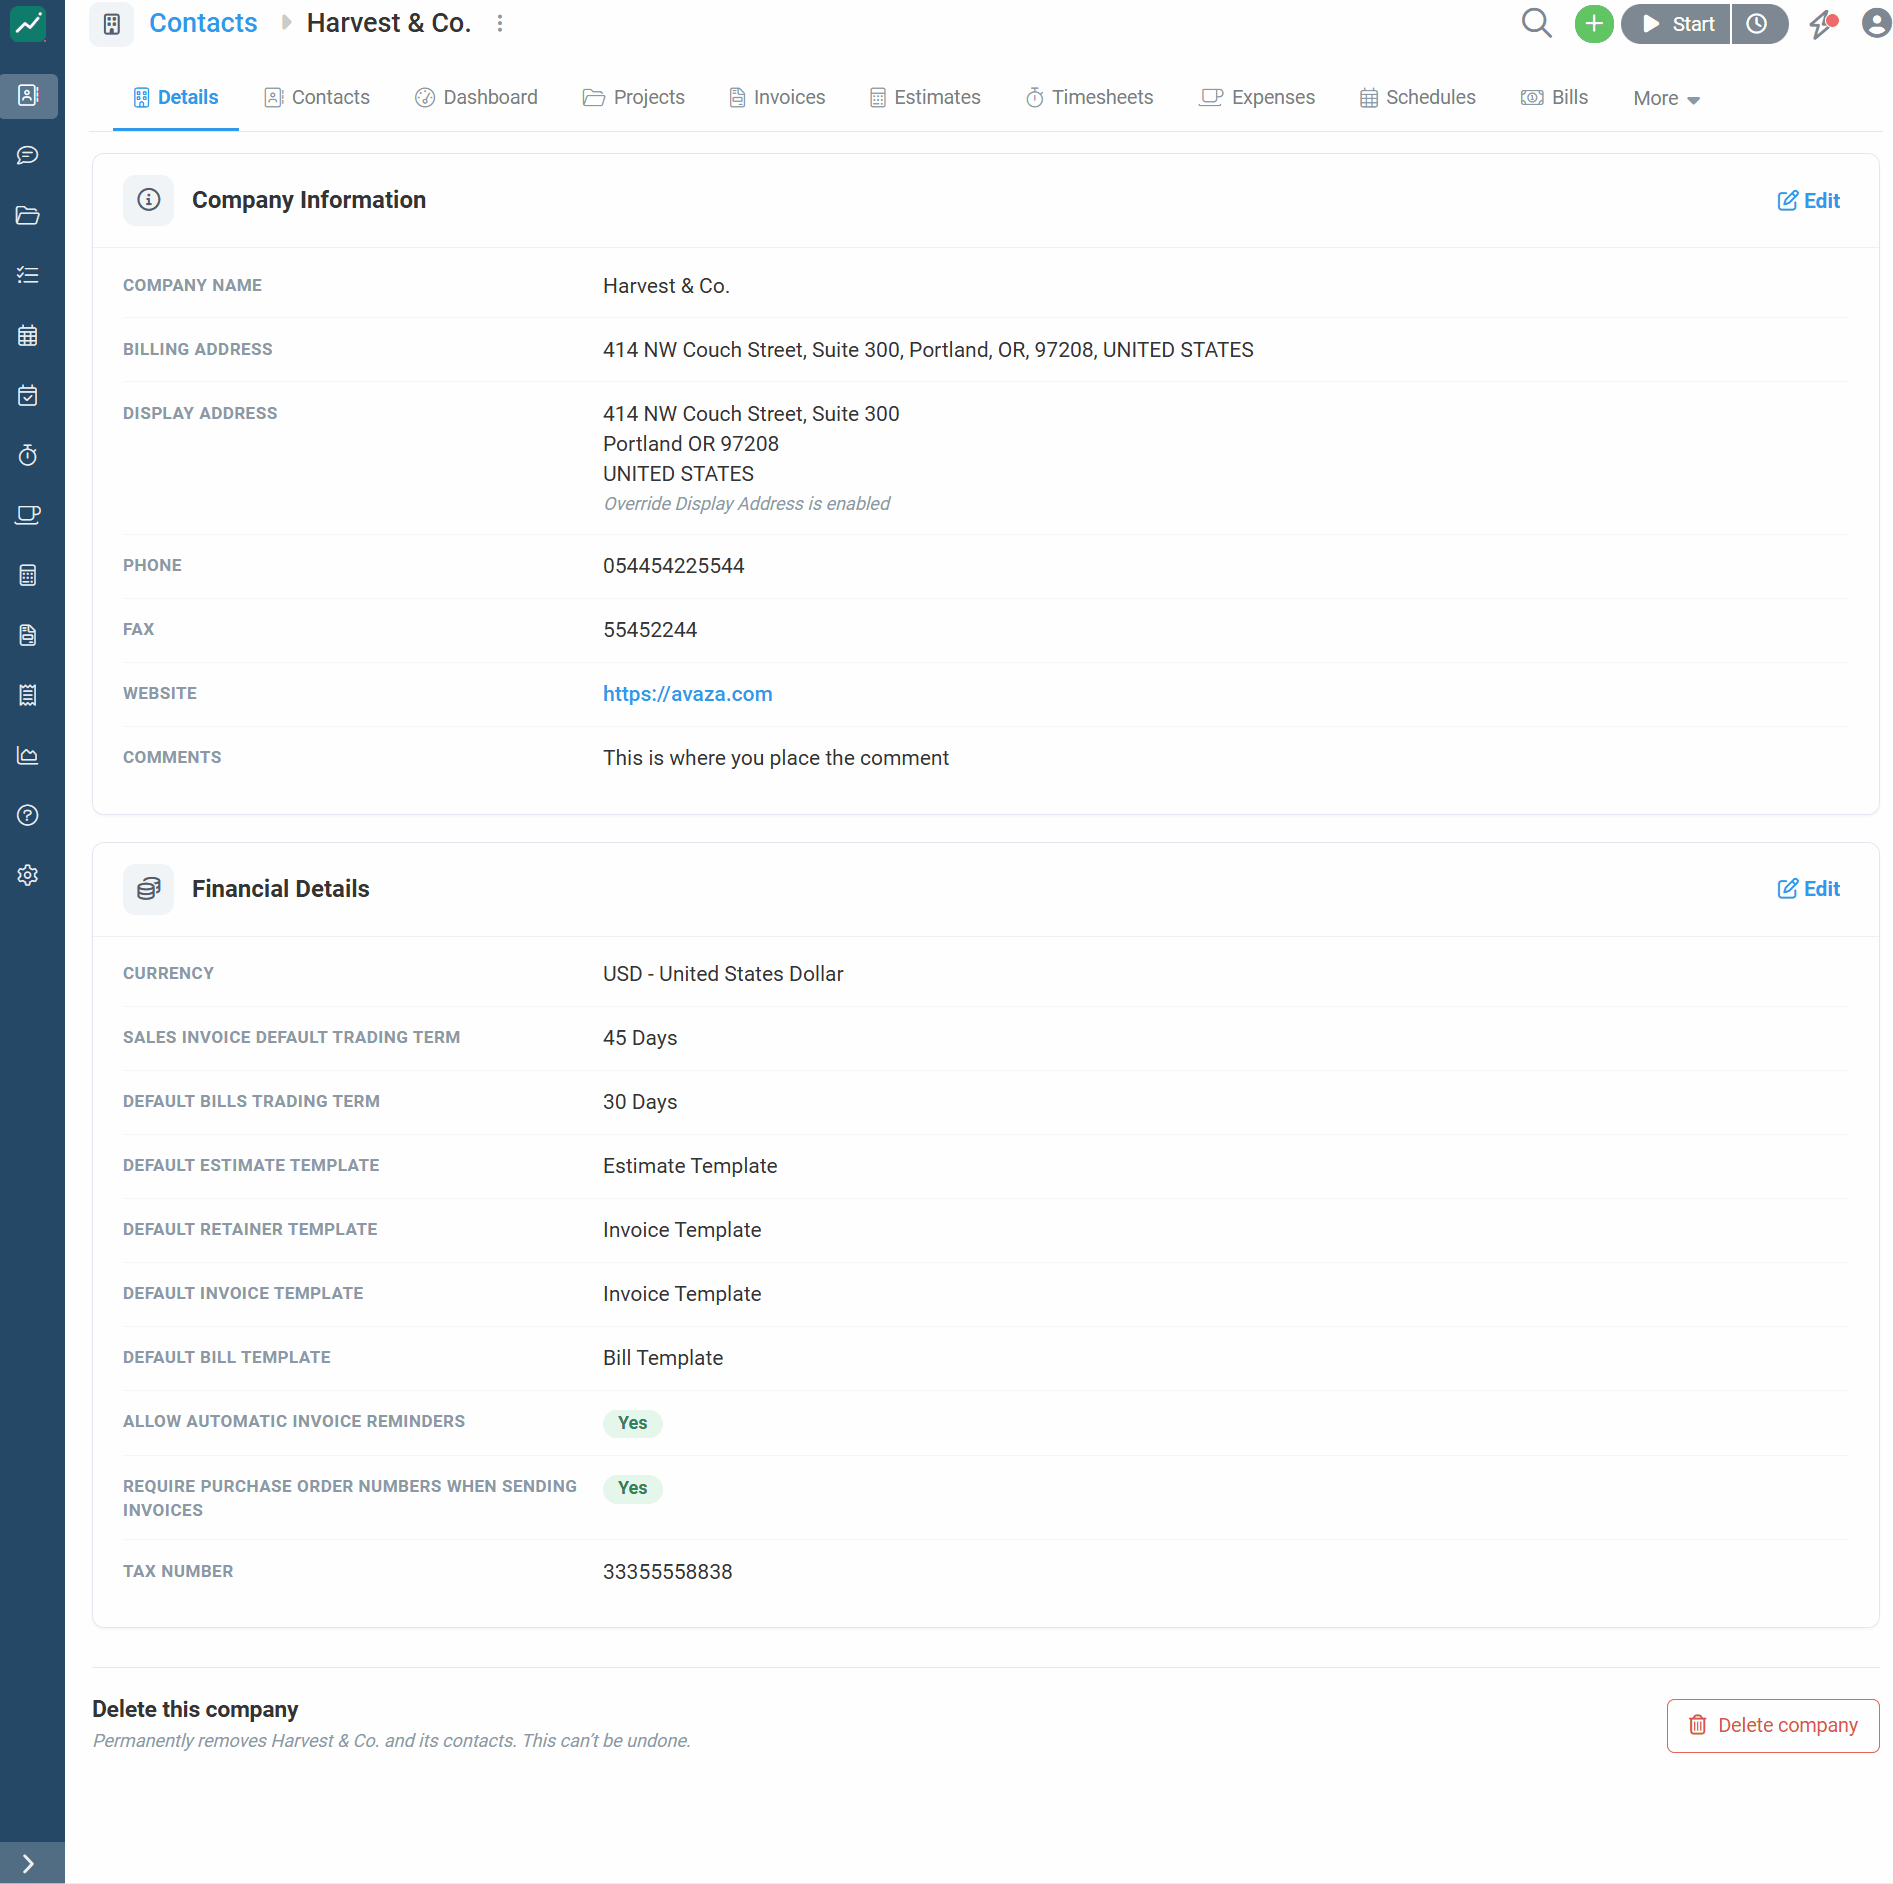The image size is (1893, 1884).
Task: Expand the sidebar with bottom arrow
Action: click(28, 1864)
